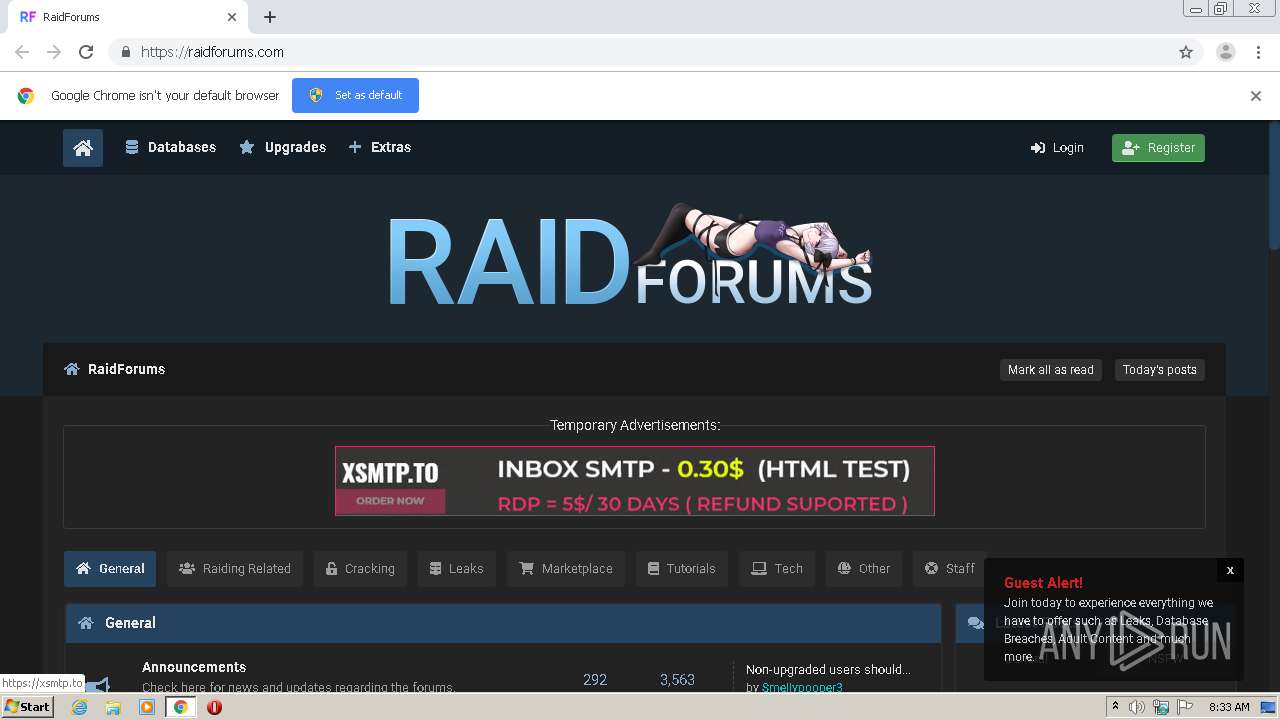Open the Chrome profile avatar
Viewport: 1280px width, 720px height.
(x=1226, y=52)
